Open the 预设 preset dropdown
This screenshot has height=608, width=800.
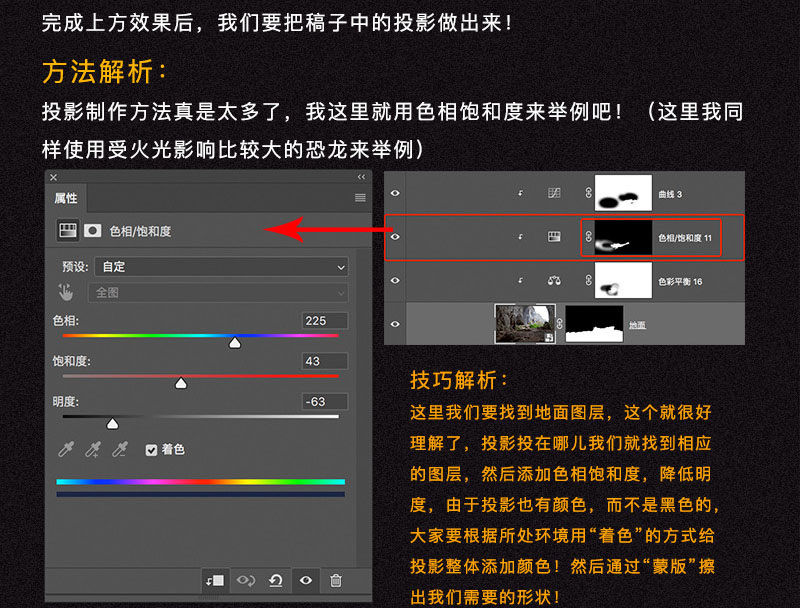pos(220,267)
